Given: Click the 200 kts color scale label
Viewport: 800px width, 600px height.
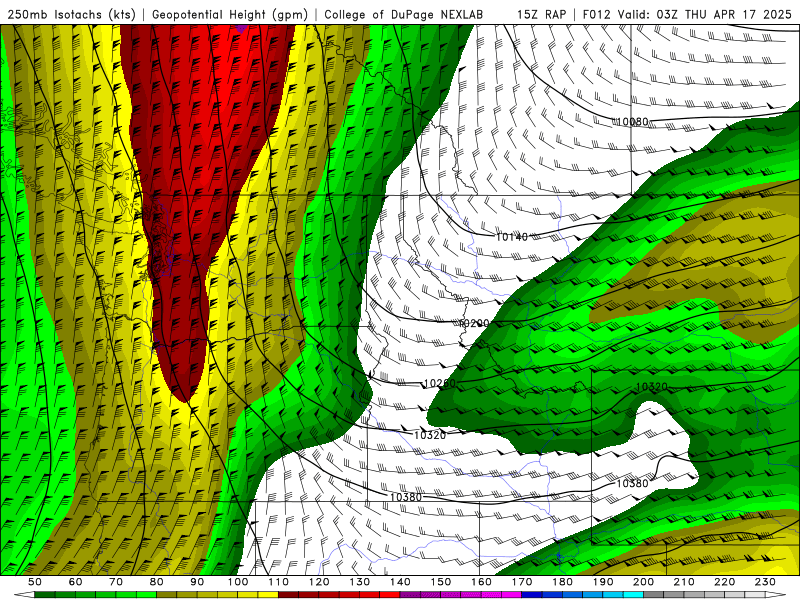Looking at the screenshot, I should click(643, 582).
